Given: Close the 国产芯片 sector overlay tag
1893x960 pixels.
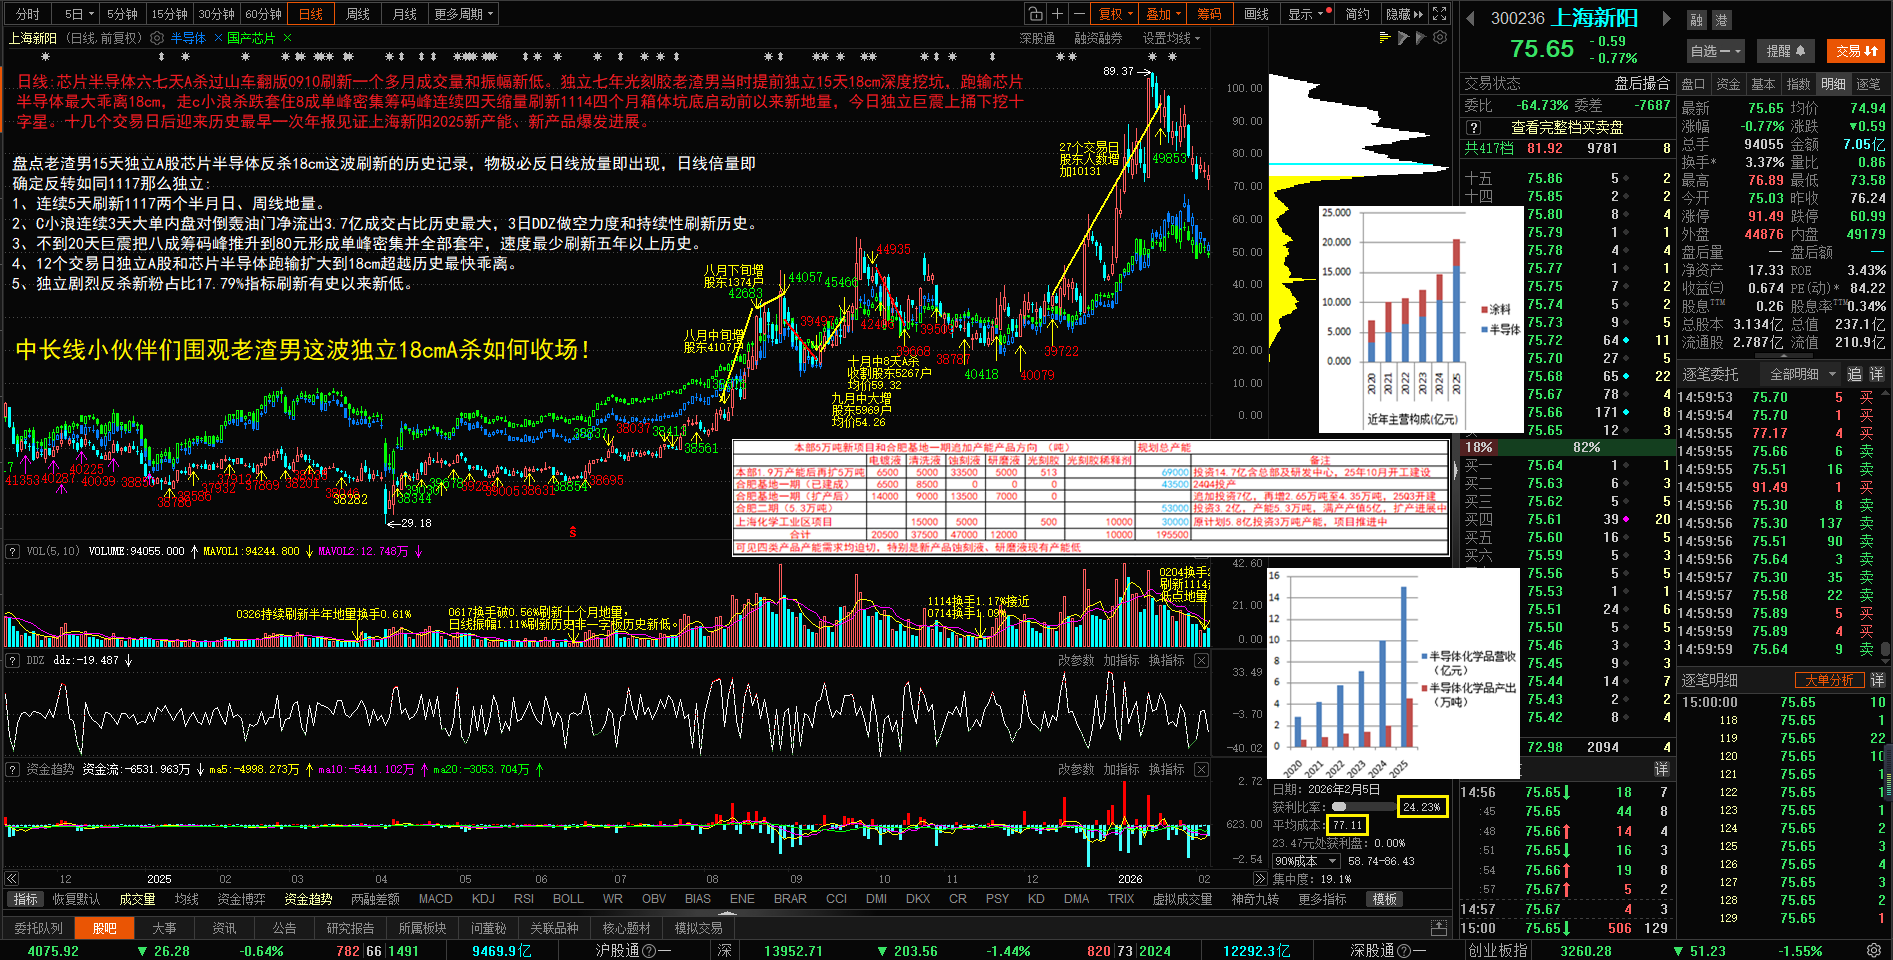Looking at the screenshot, I should click(x=288, y=38).
